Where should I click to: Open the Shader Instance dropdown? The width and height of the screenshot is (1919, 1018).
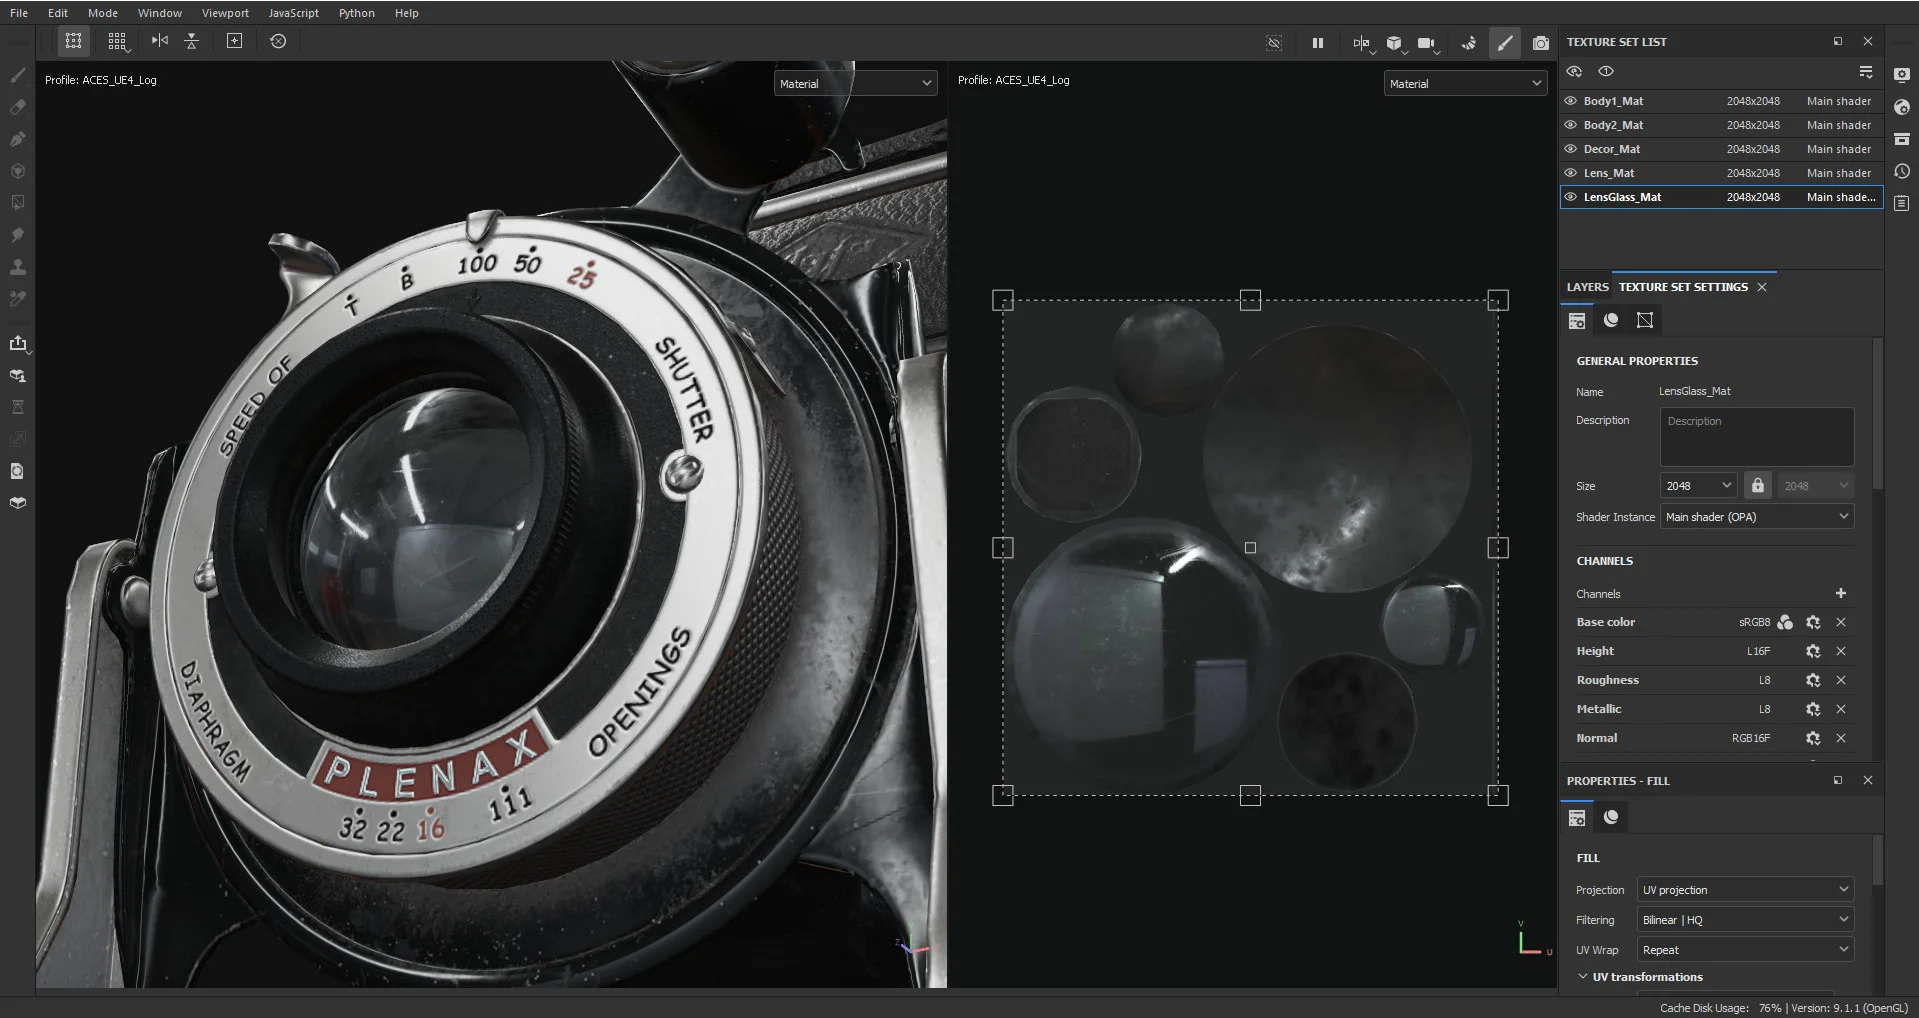(x=1757, y=517)
